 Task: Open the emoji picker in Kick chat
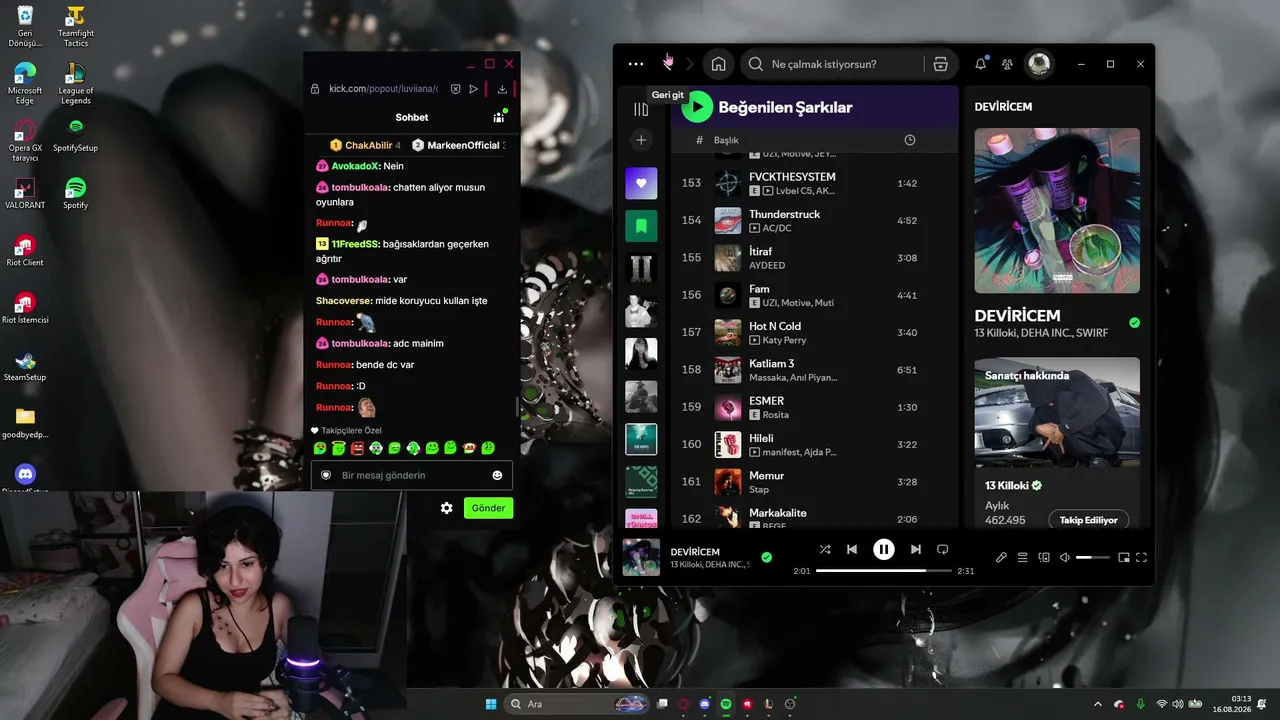coord(497,475)
